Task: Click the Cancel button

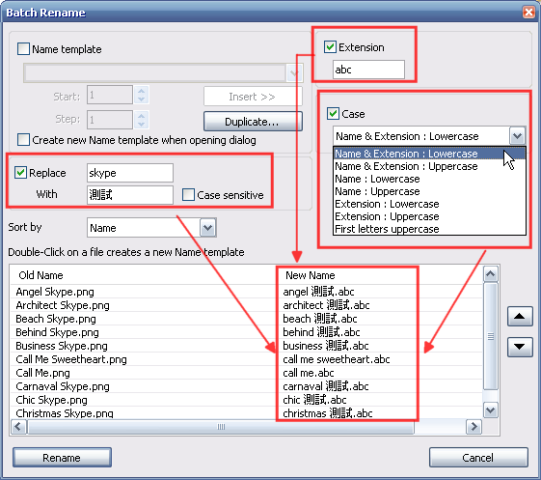Action: (x=478, y=458)
